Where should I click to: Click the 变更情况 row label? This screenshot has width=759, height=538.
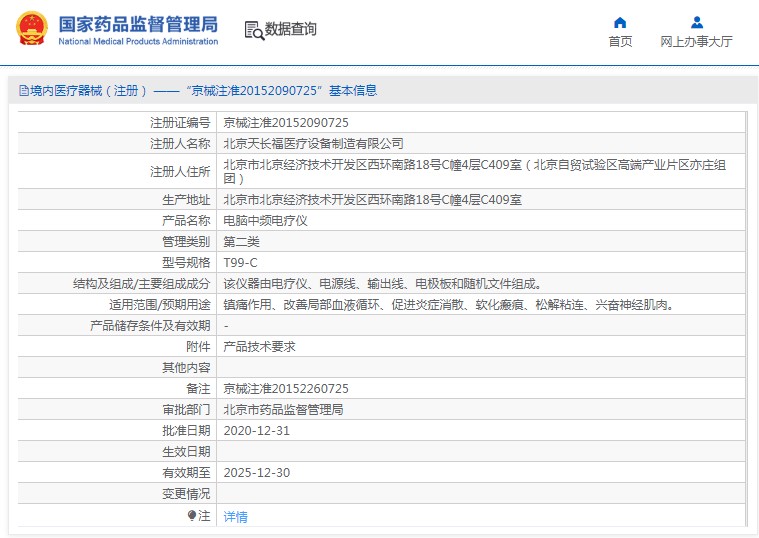tap(186, 494)
